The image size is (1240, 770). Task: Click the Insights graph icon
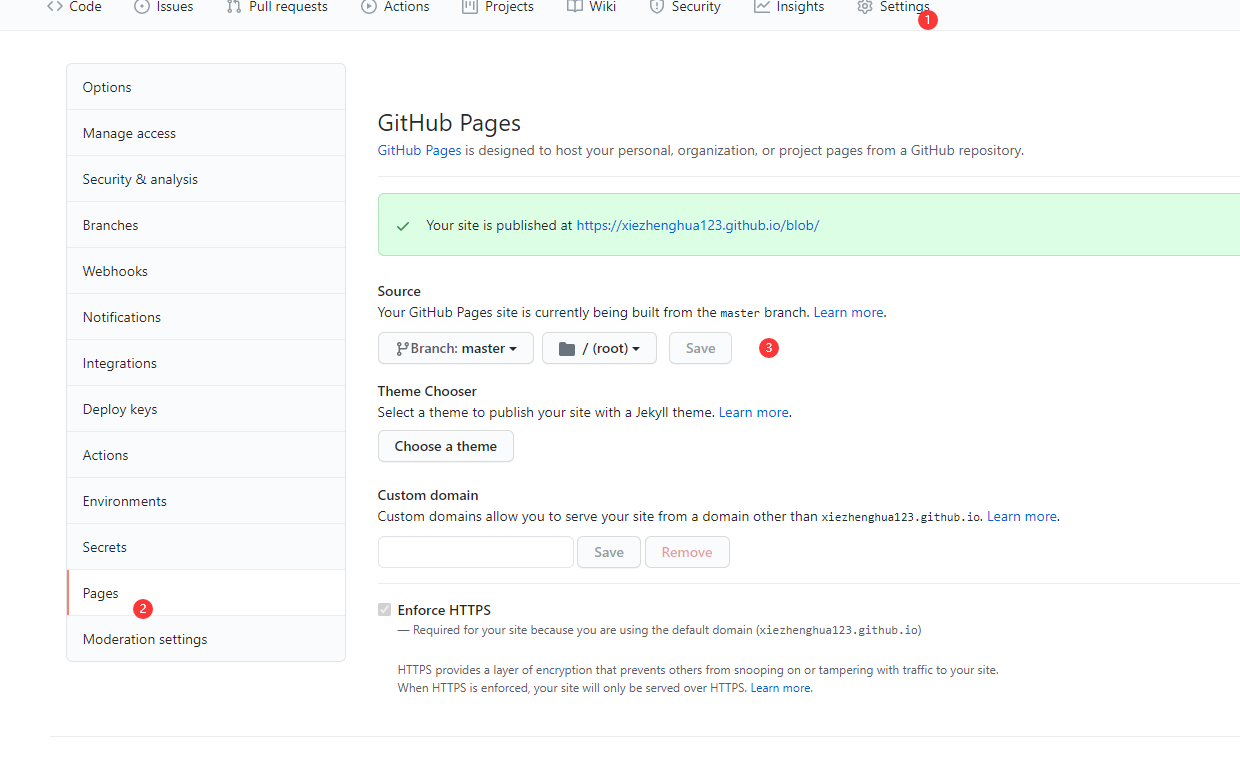(762, 7)
